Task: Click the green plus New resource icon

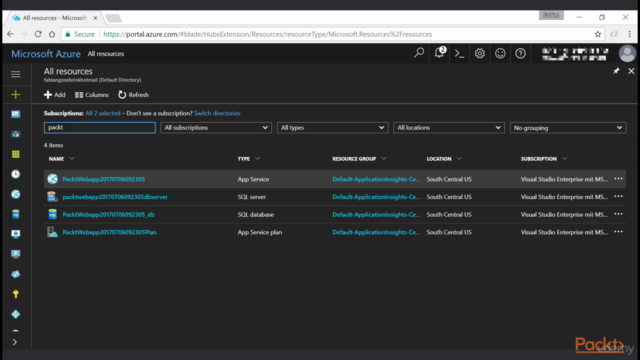Action: click(16, 95)
